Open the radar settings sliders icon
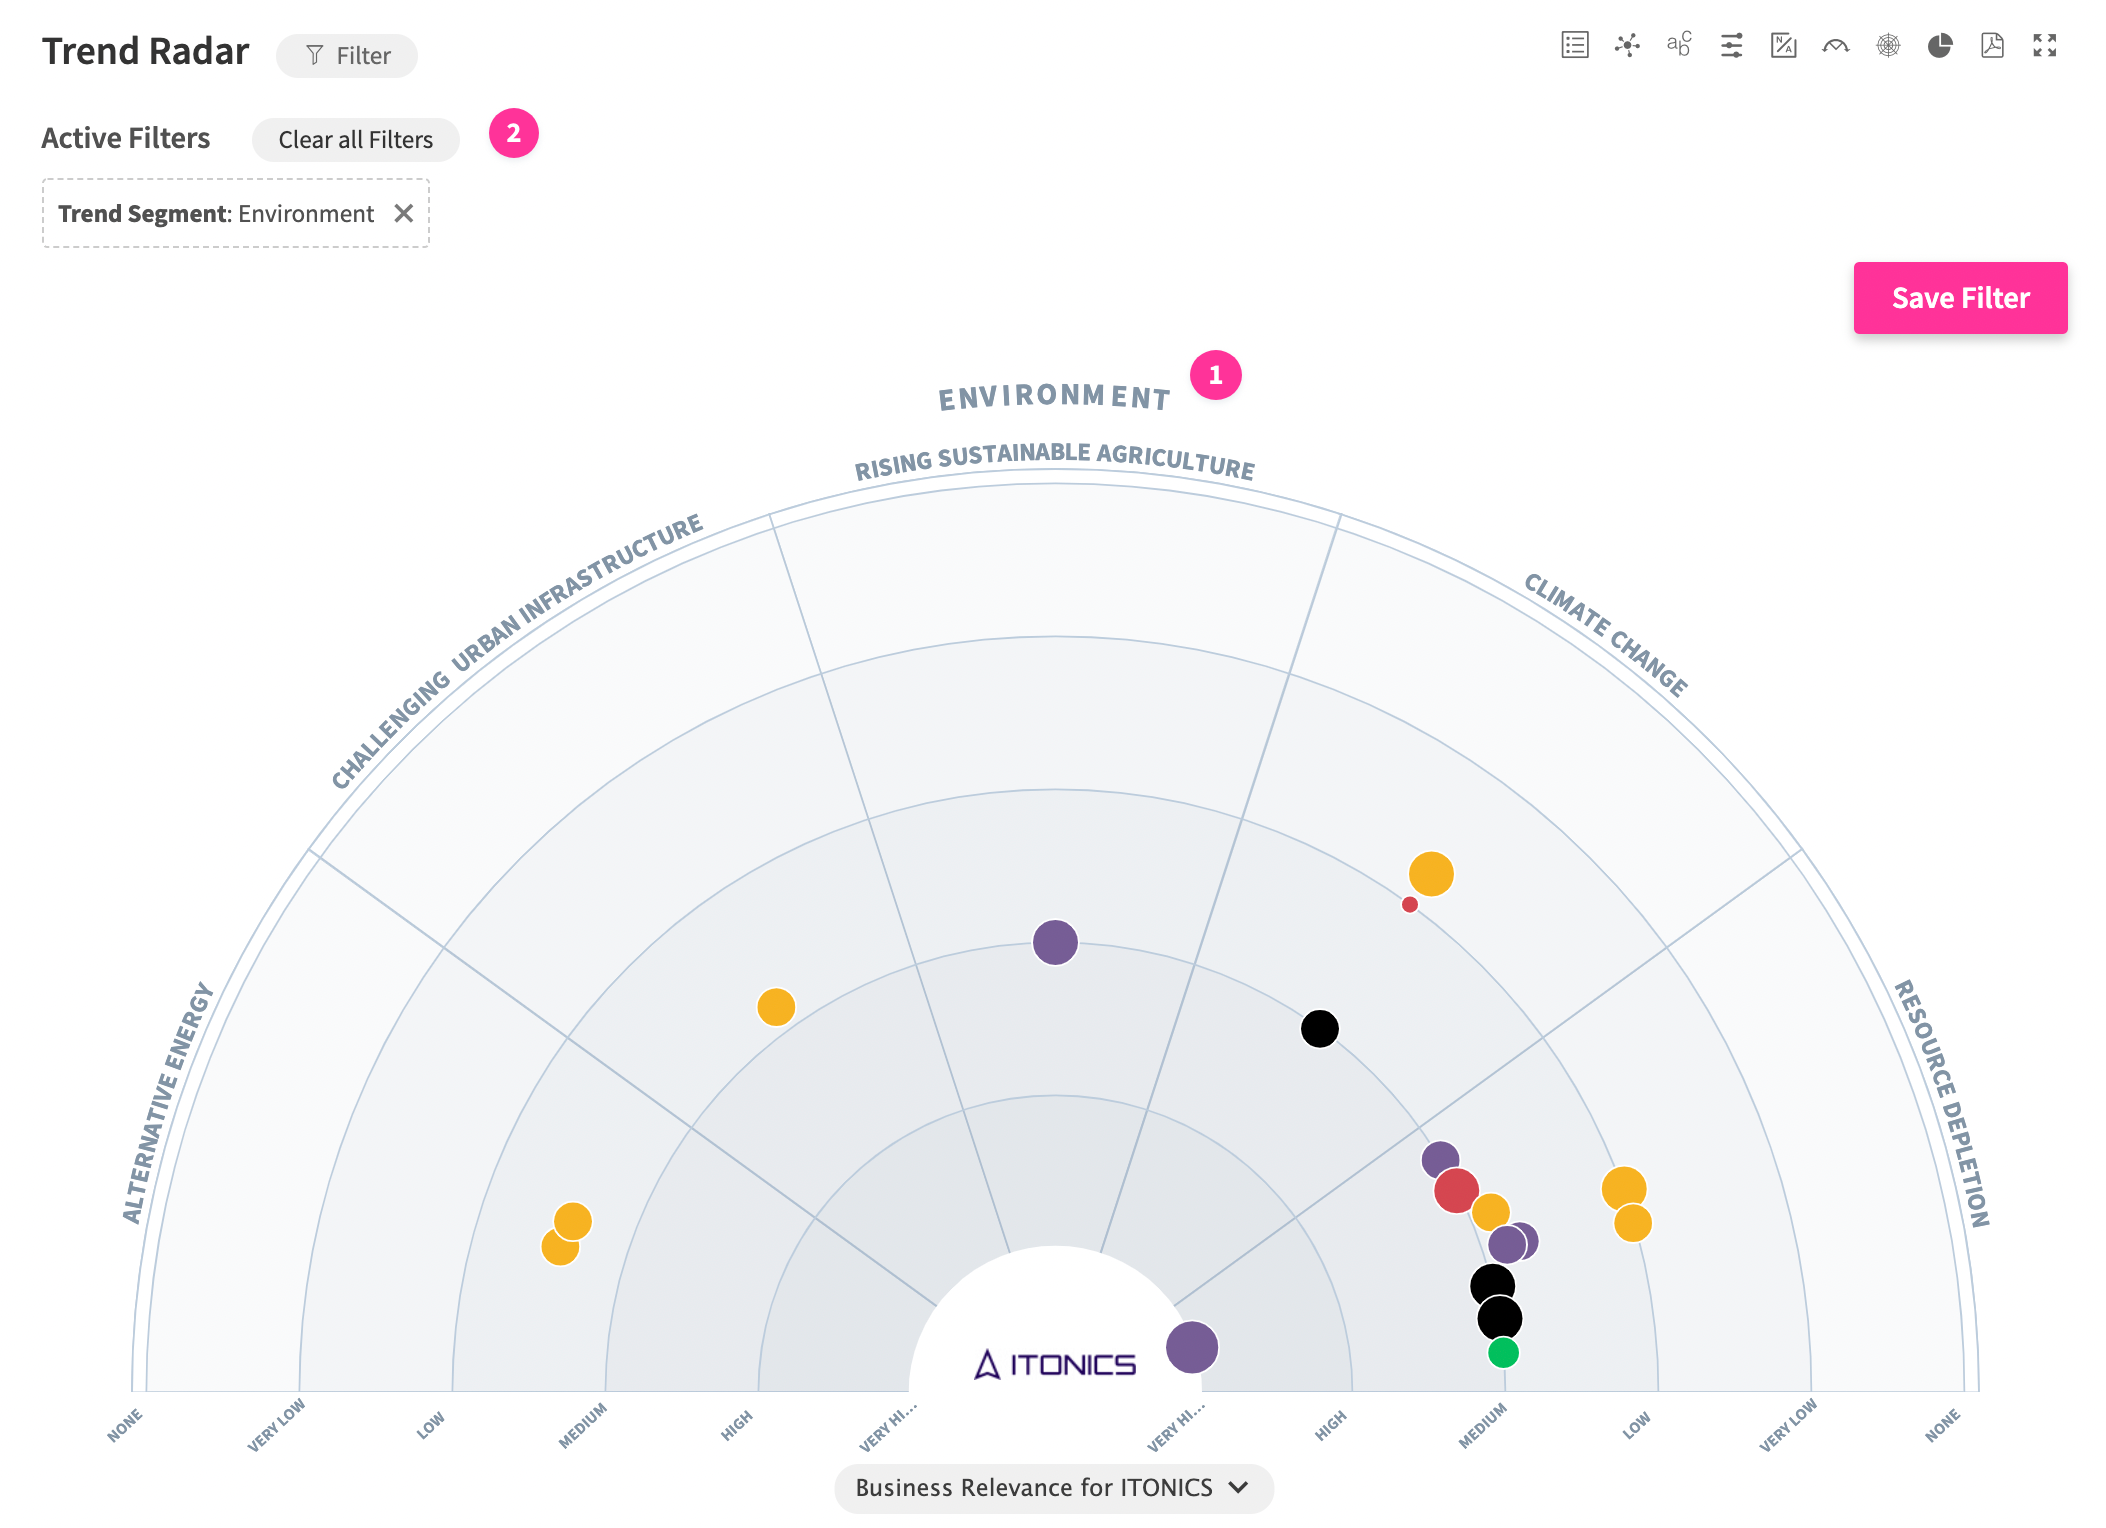 [1731, 45]
